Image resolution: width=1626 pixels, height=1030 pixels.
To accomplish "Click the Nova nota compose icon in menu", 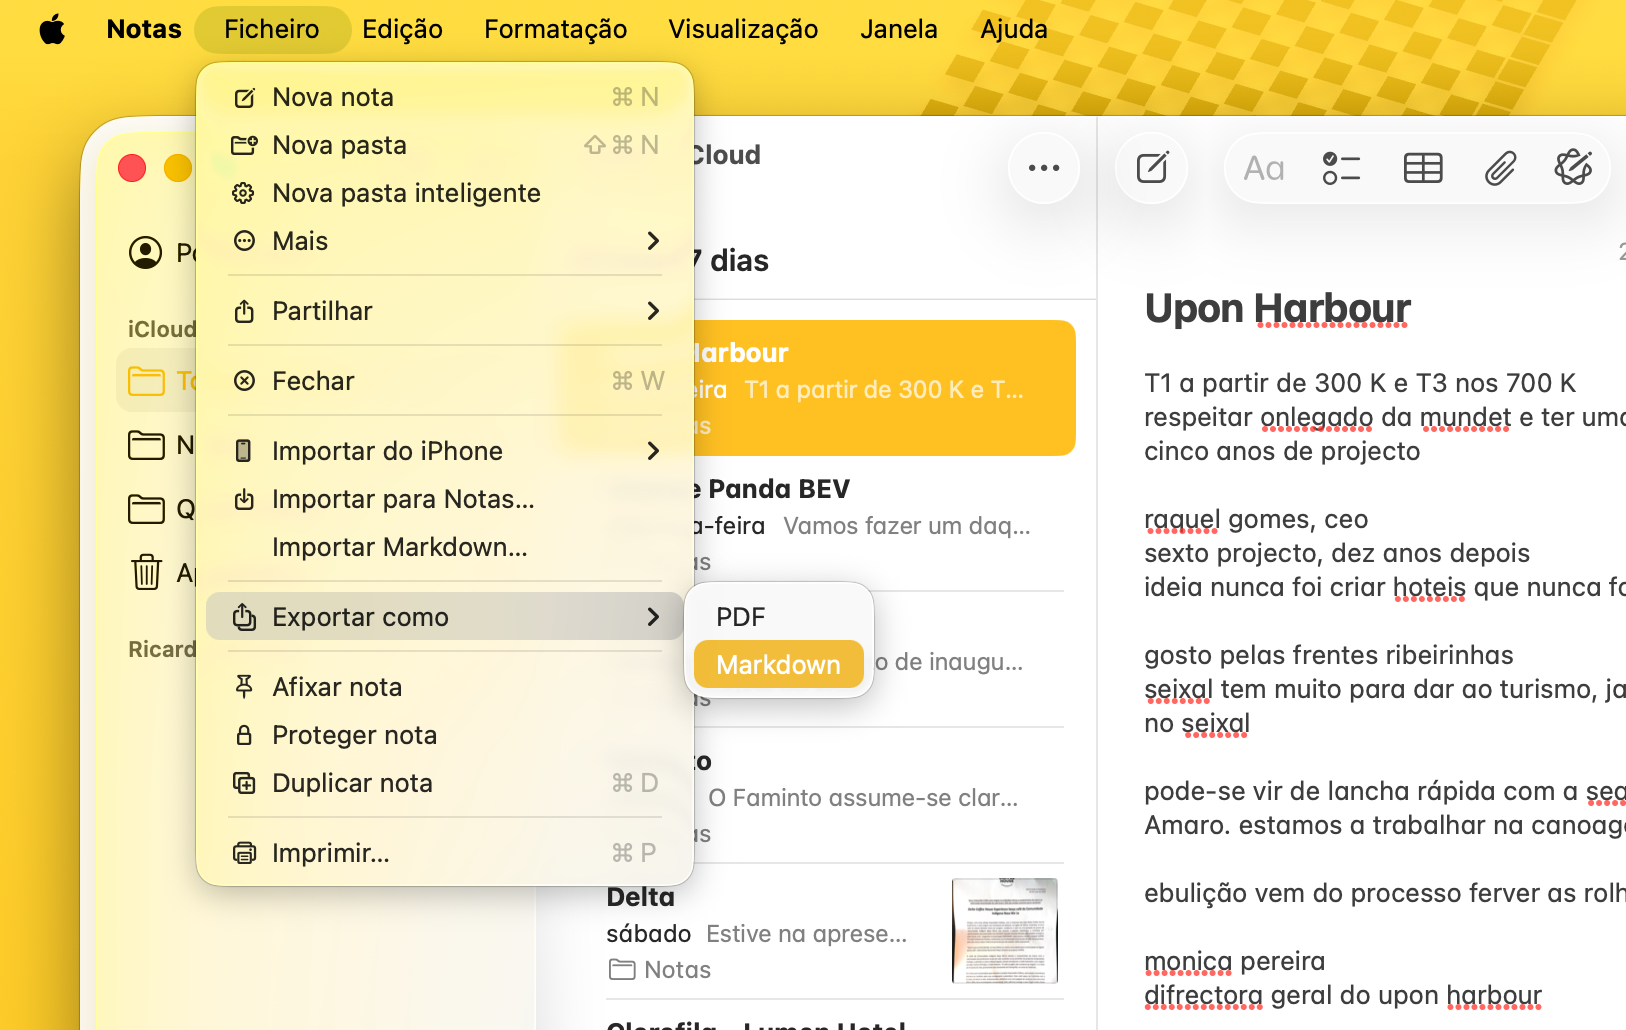I will coord(244,98).
